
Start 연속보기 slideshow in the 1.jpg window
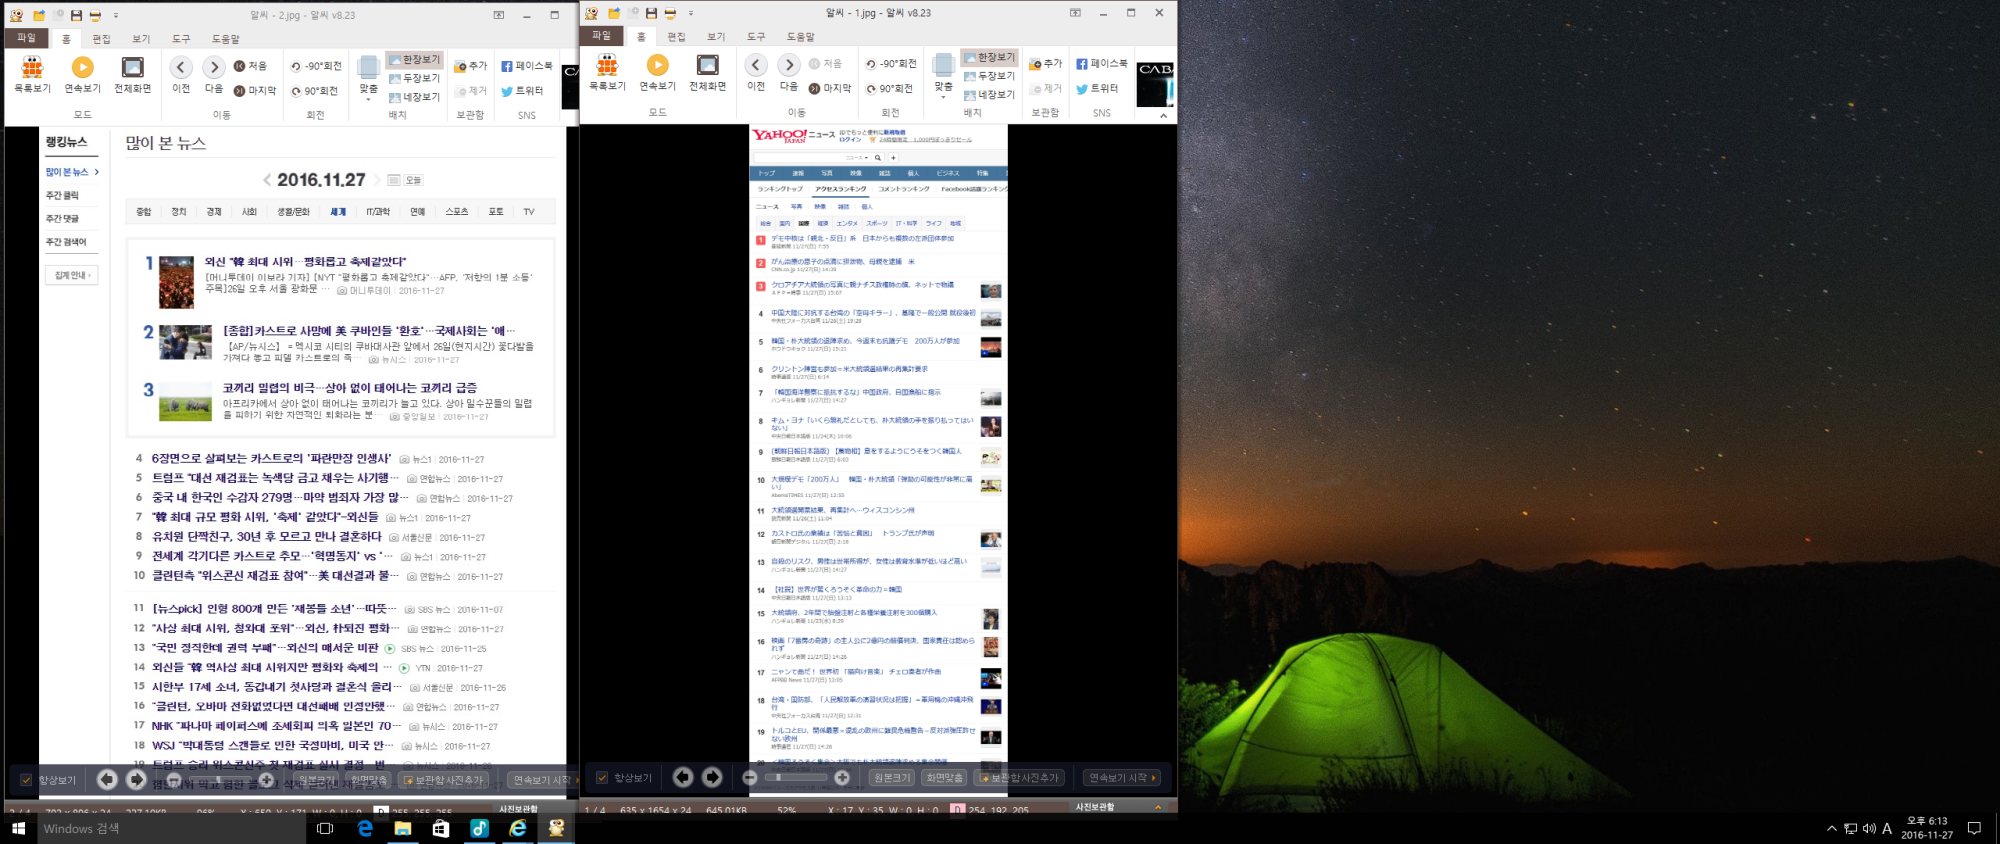pyautogui.click(x=657, y=73)
